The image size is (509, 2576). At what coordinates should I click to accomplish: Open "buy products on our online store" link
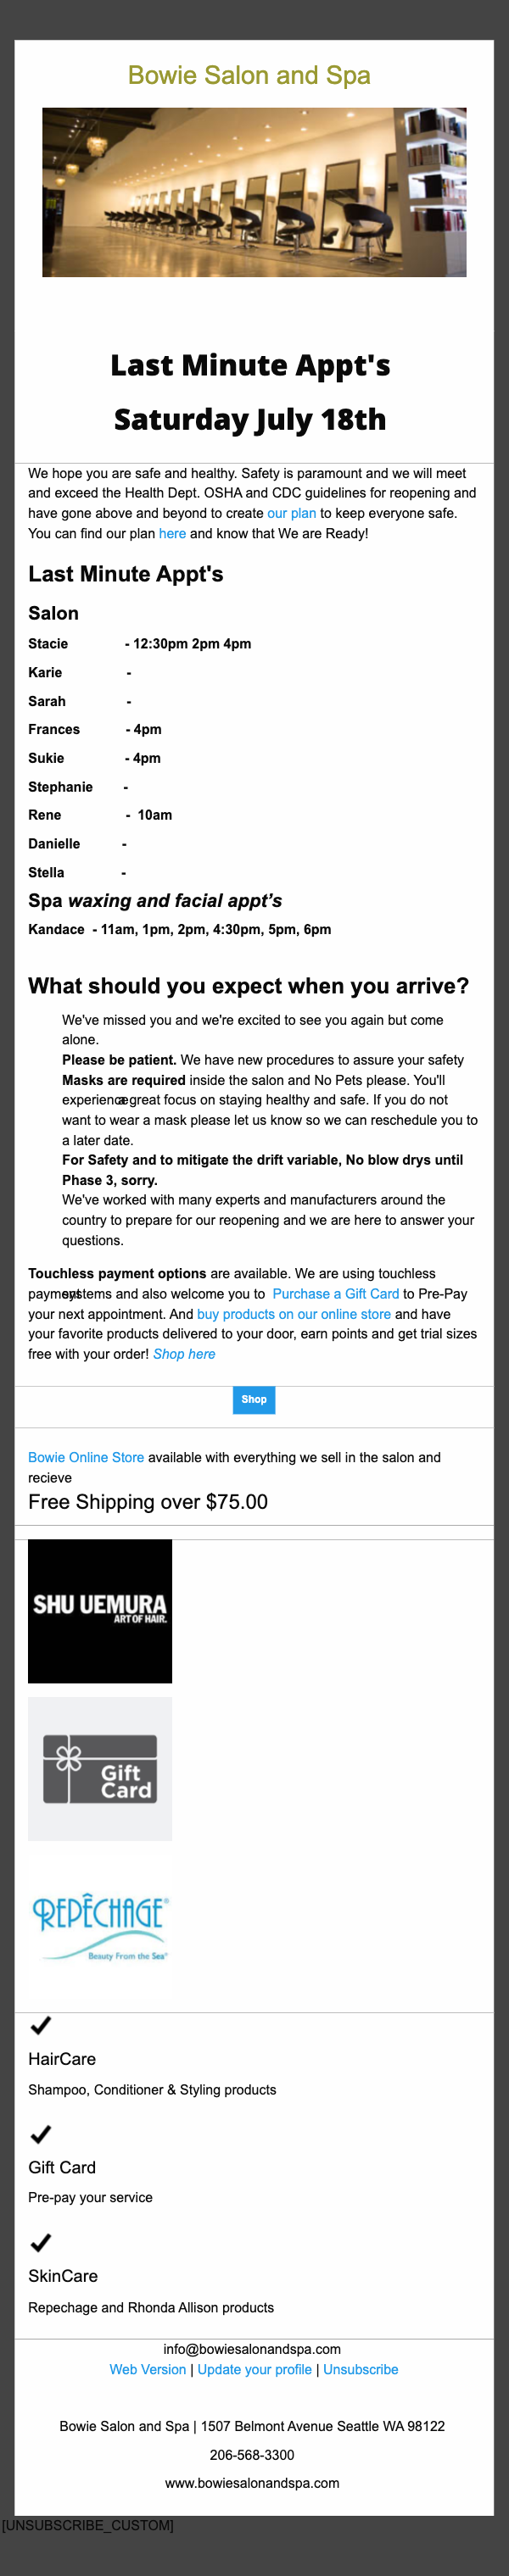coord(294,1314)
